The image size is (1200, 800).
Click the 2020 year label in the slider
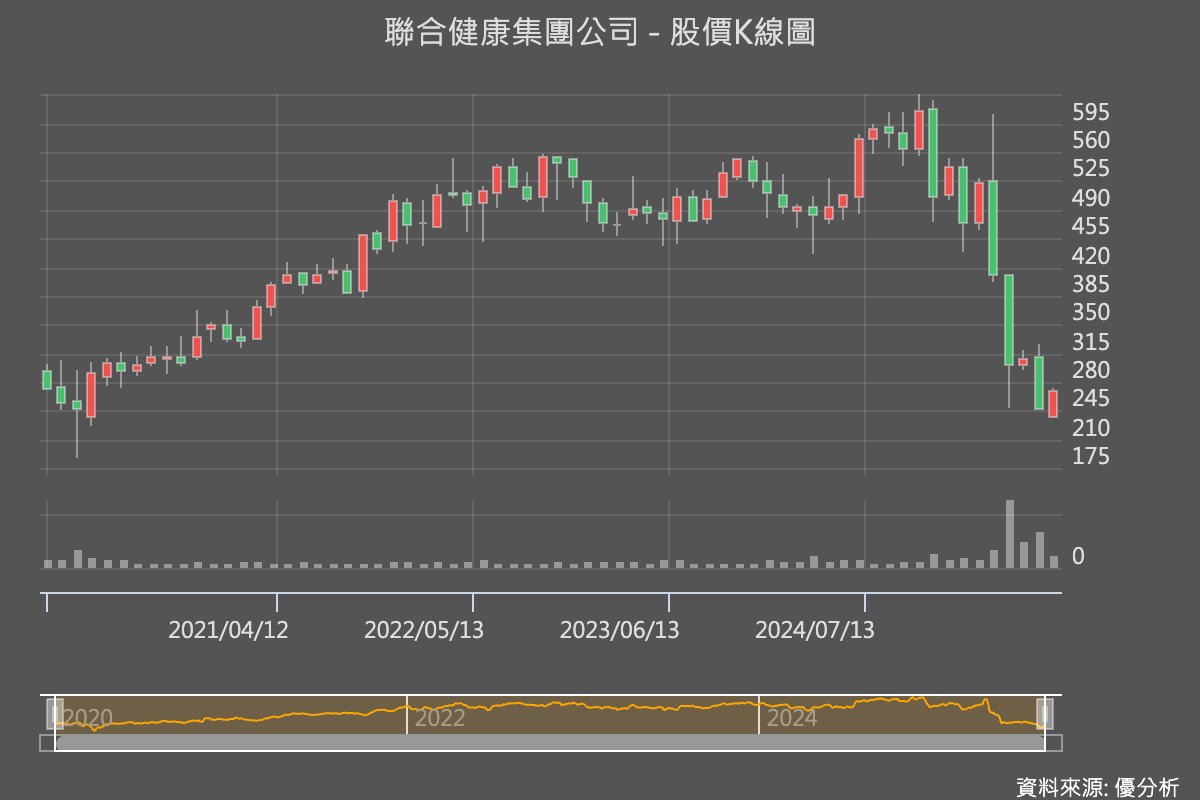(x=88, y=718)
